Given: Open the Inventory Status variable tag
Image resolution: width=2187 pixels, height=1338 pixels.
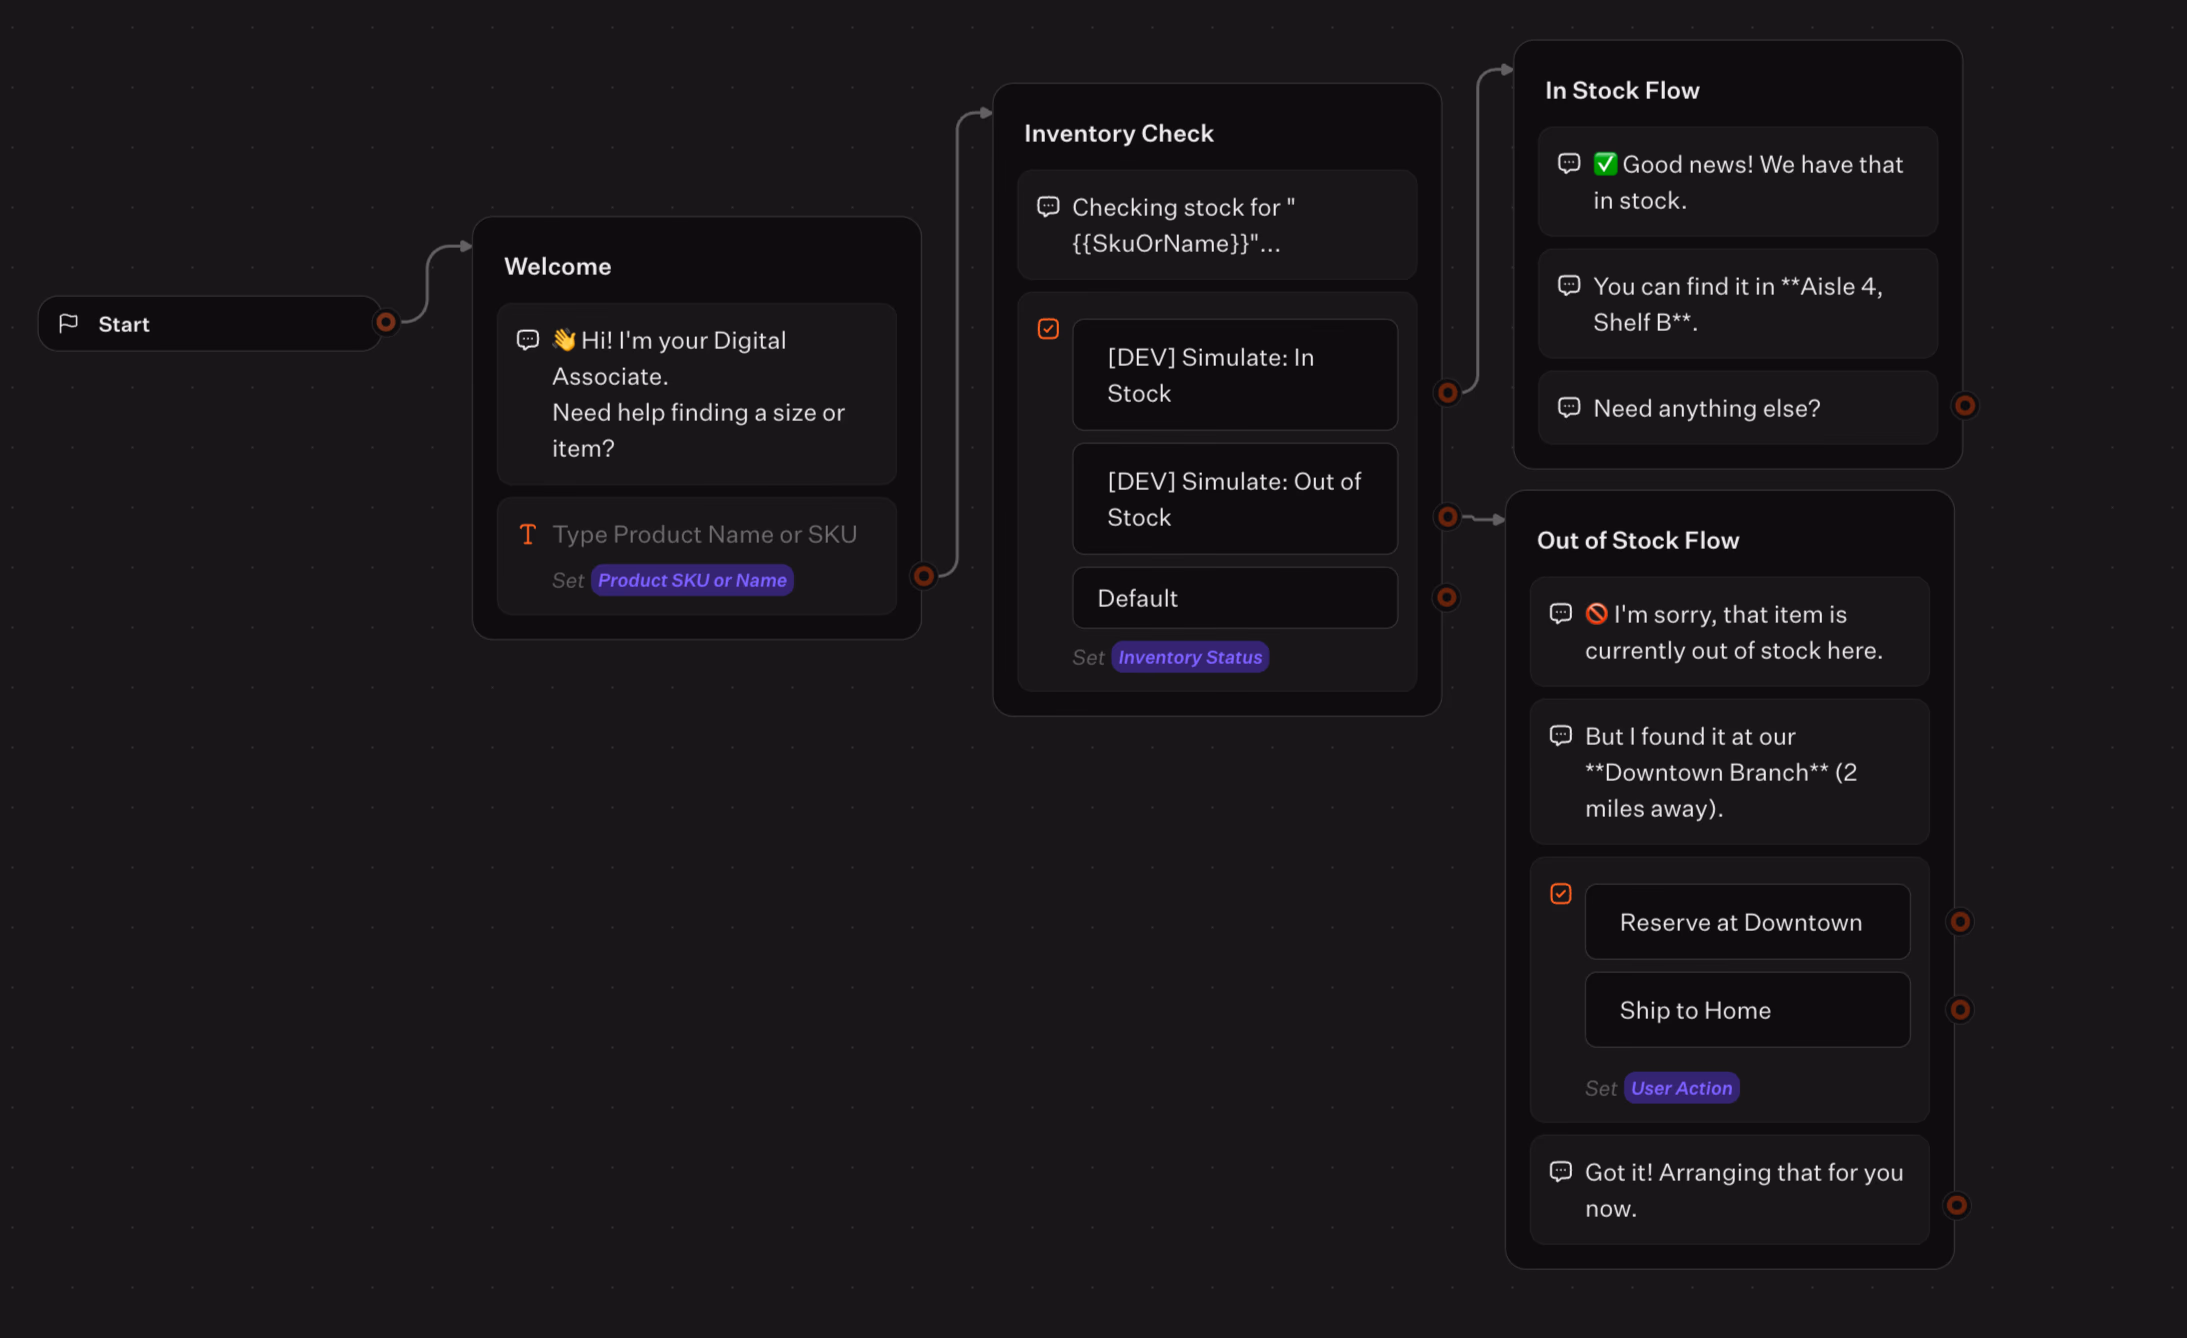Looking at the screenshot, I should [1189, 657].
